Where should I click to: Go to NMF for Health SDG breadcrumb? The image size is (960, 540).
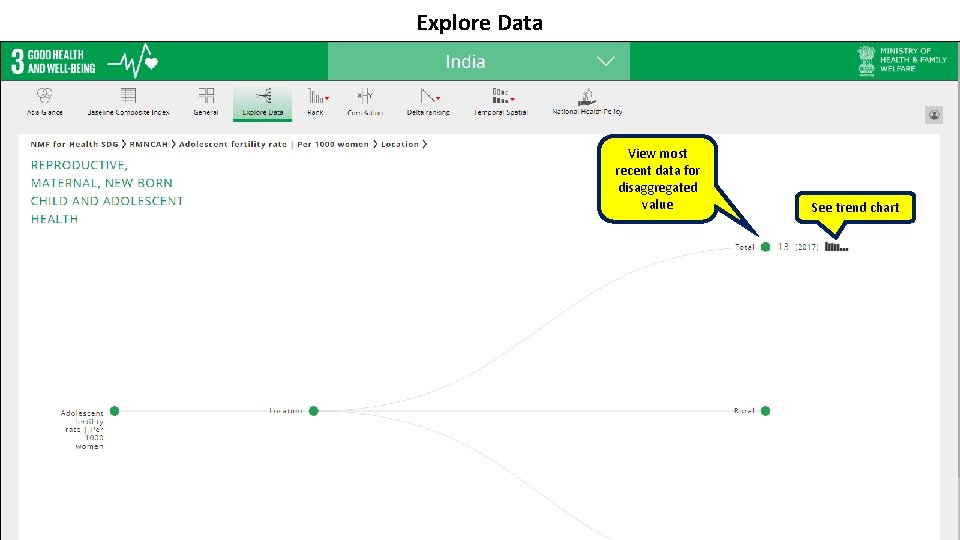[74, 144]
